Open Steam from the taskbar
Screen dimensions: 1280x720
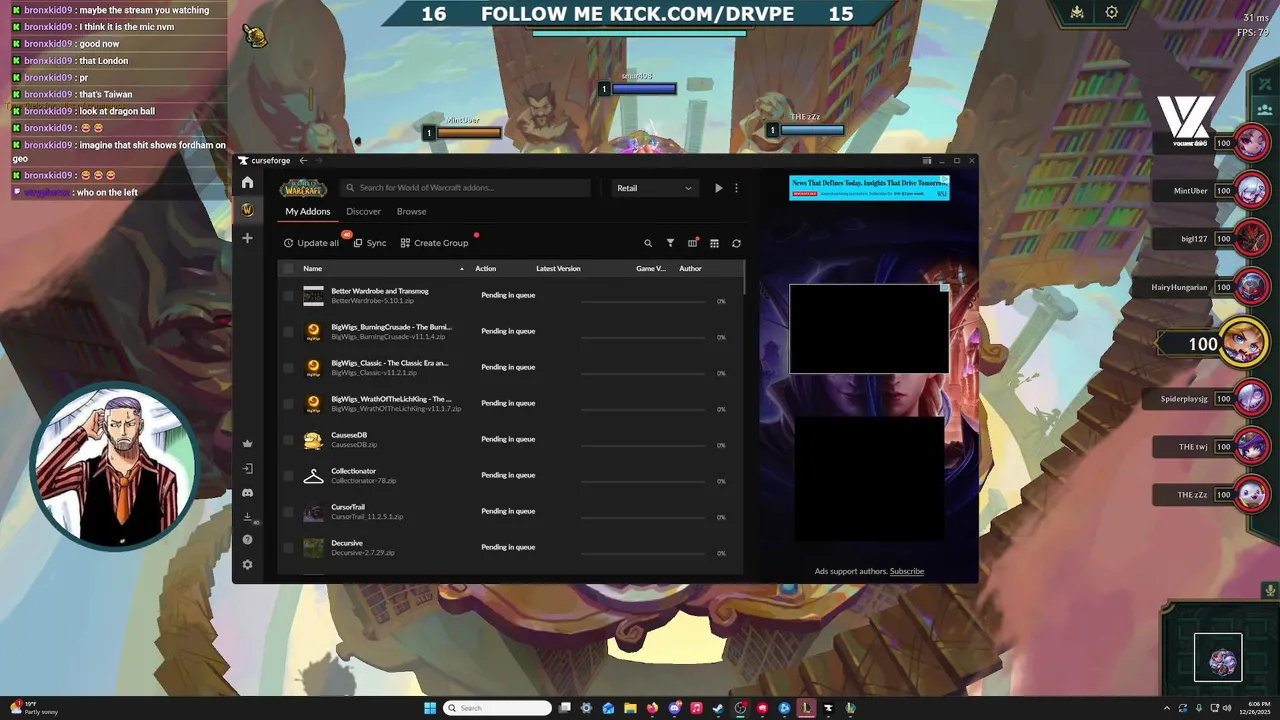(718, 708)
